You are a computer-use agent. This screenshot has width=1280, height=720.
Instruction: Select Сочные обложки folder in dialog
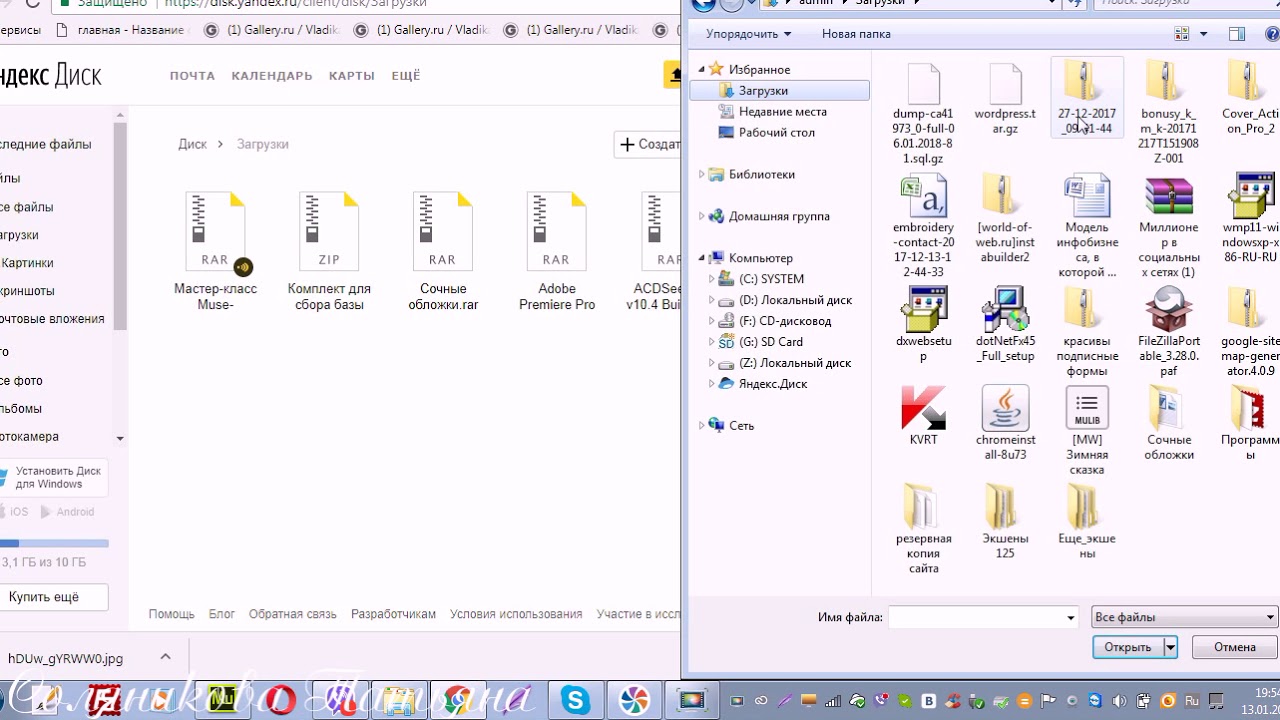click(1168, 424)
